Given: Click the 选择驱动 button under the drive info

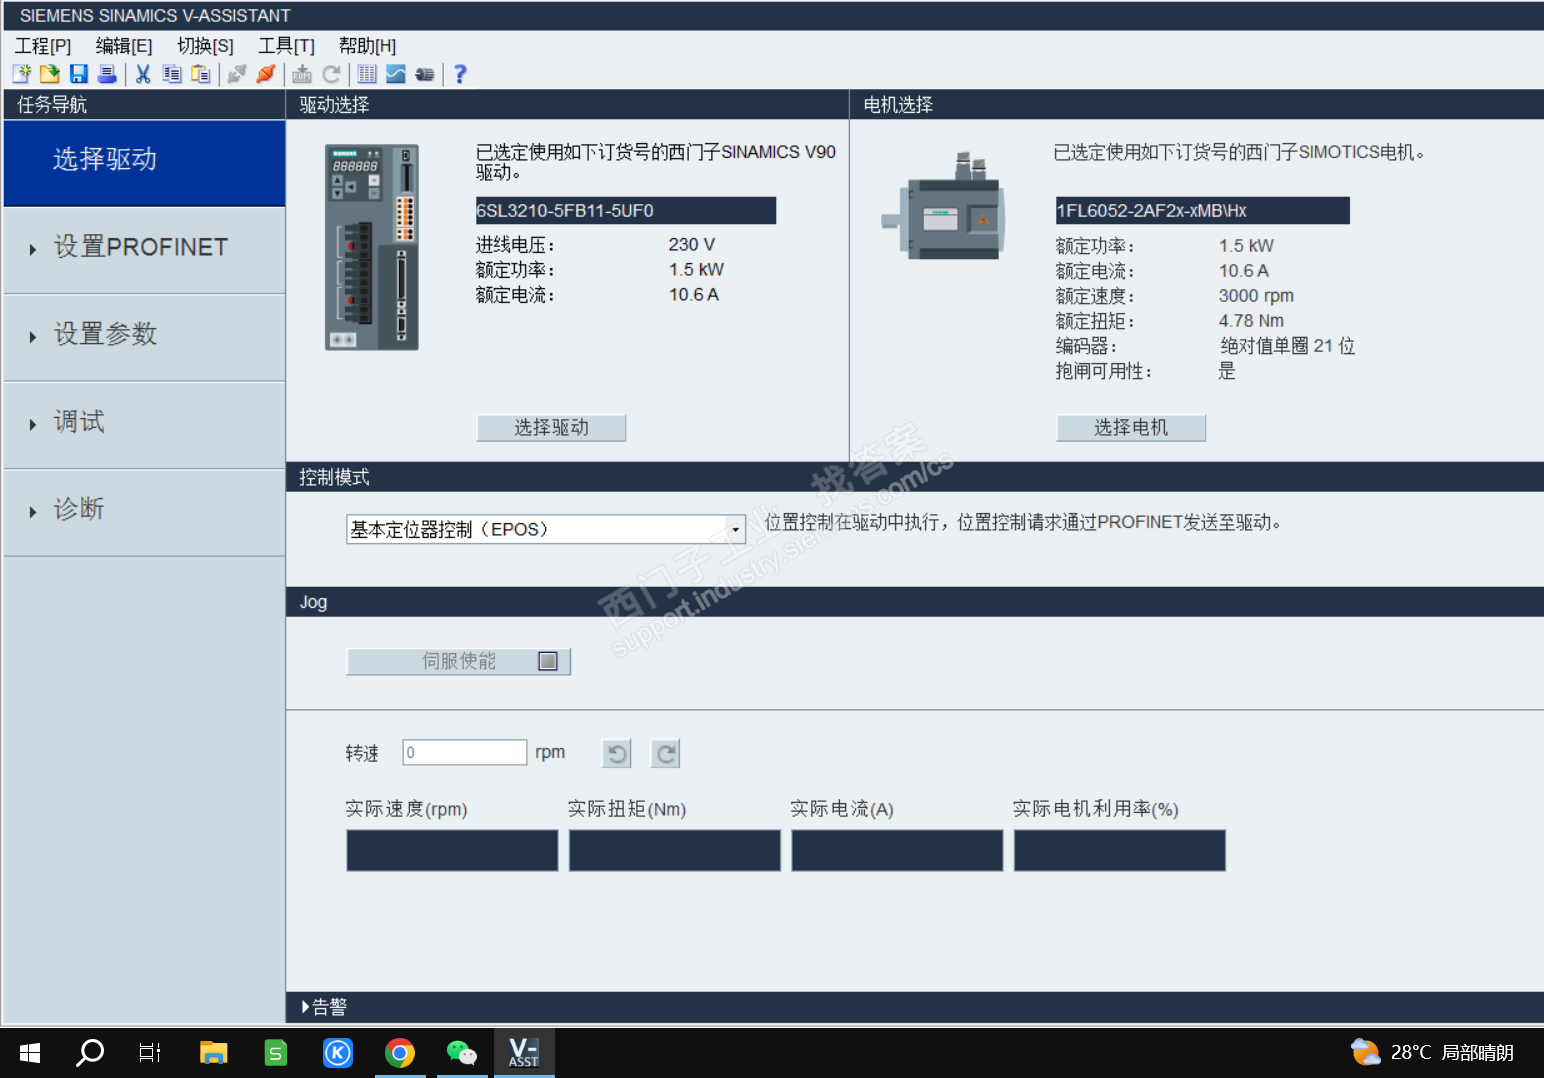Looking at the screenshot, I should pyautogui.click(x=551, y=428).
